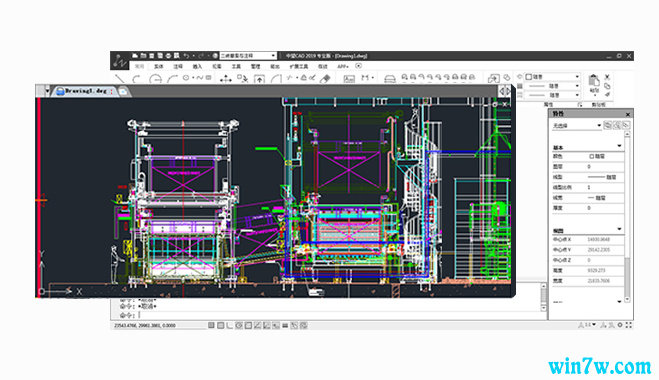
Task: Collapse the first section of Properties panel
Action: click(619, 146)
